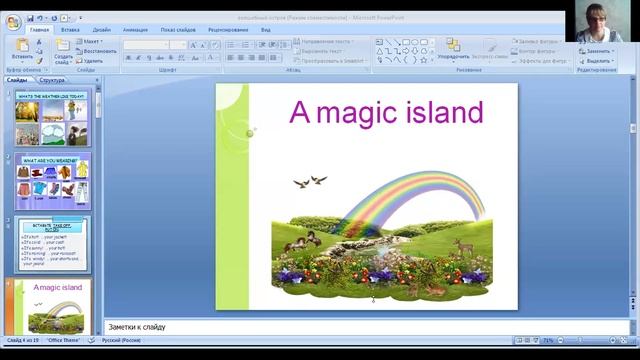Open the Выделить dropdown
Image resolution: width=640 pixels, height=360 pixels.
[596, 61]
